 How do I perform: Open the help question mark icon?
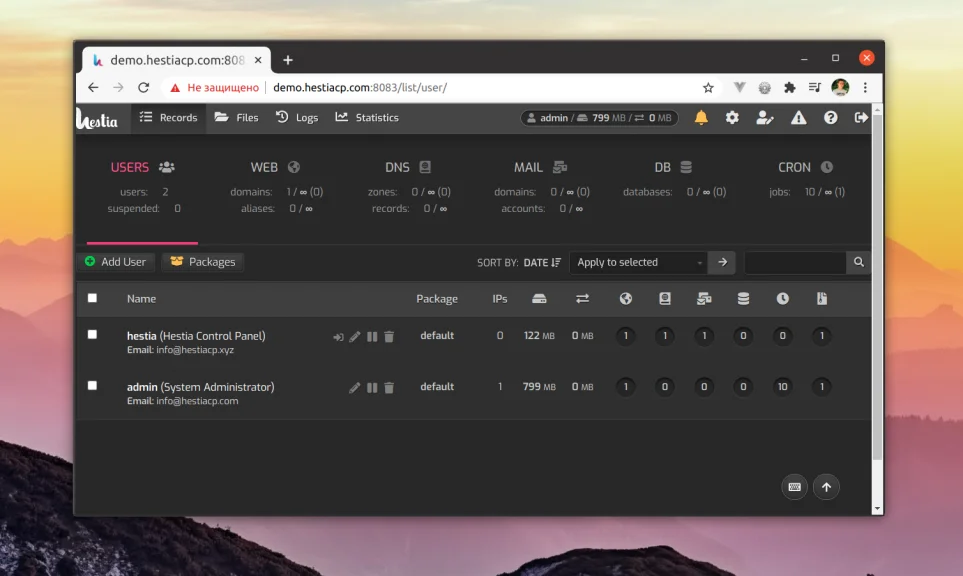(830, 118)
